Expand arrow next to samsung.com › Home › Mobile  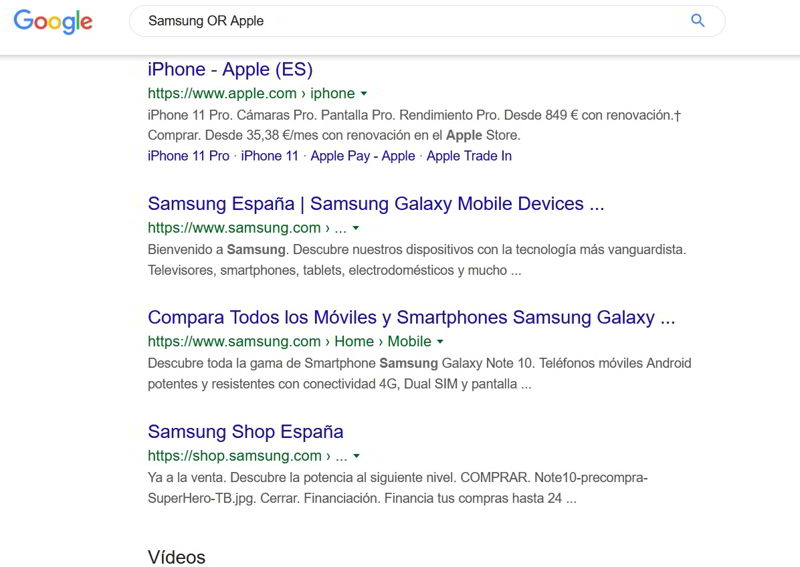(x=440, y=342)
